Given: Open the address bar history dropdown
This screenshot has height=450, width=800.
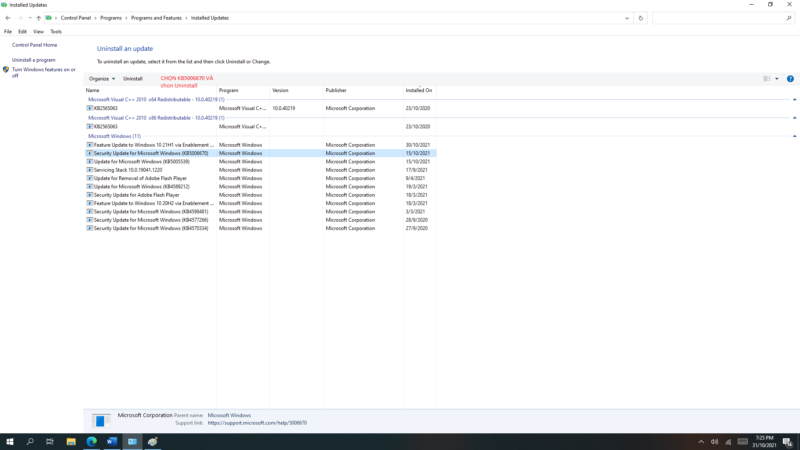Looking at the screenshot, I should (627, 18).
